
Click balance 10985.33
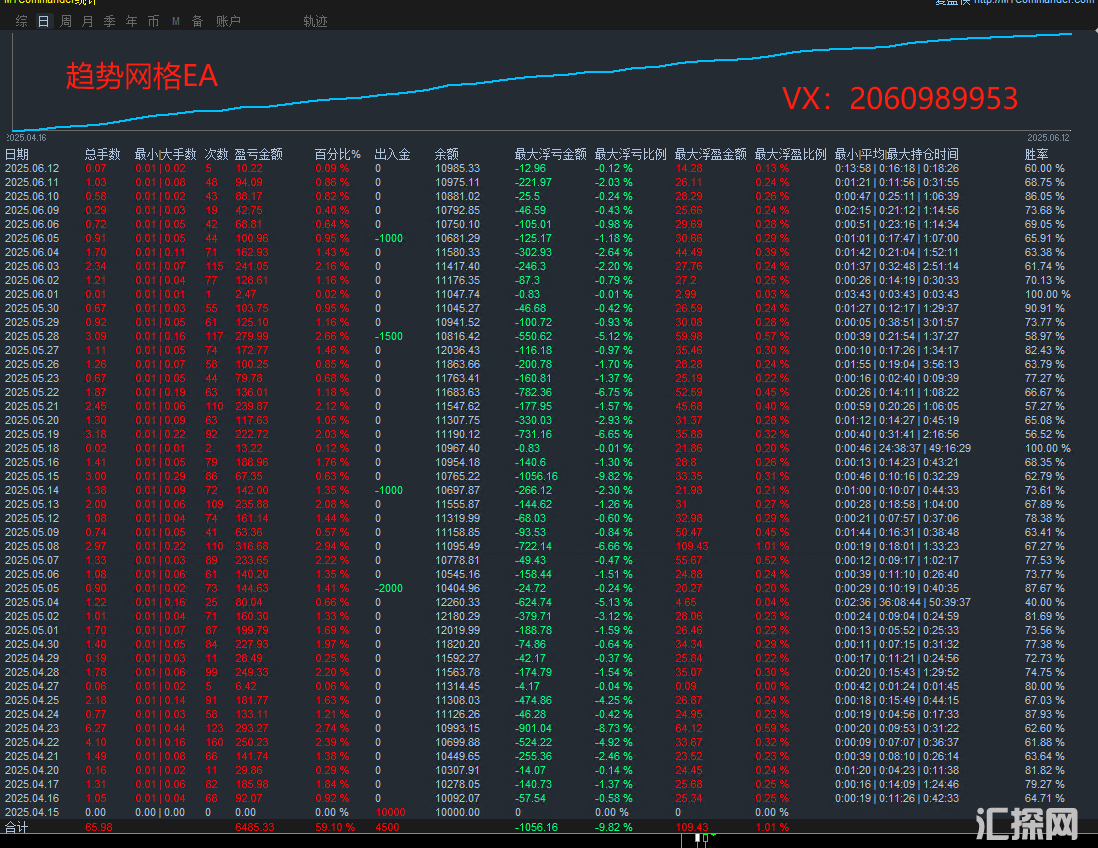tap(459, 168)
